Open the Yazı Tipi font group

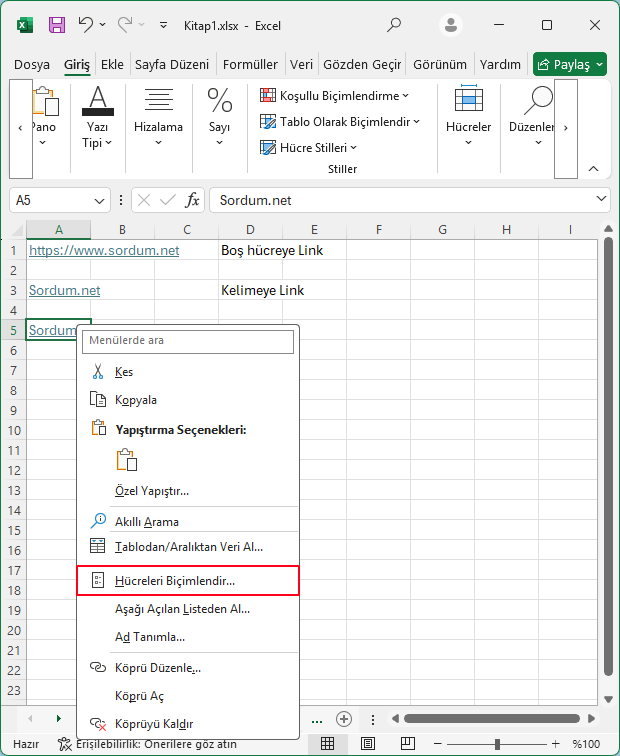click(x=97, y=117)
